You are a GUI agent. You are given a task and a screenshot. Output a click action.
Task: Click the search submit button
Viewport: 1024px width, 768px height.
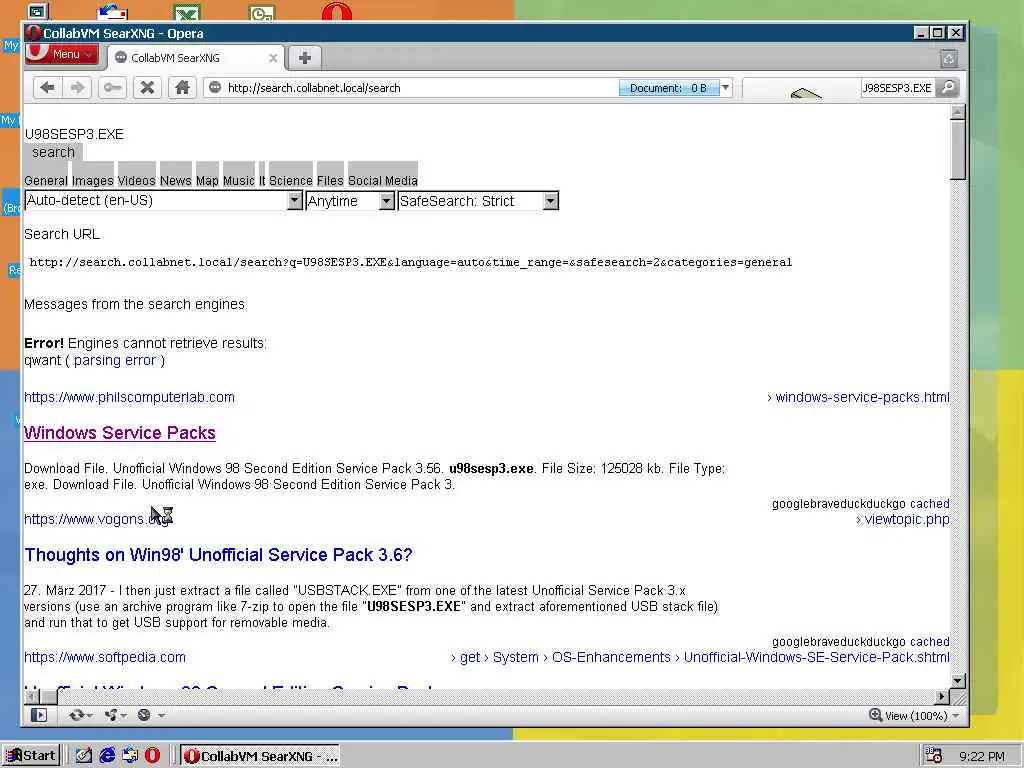54,153
